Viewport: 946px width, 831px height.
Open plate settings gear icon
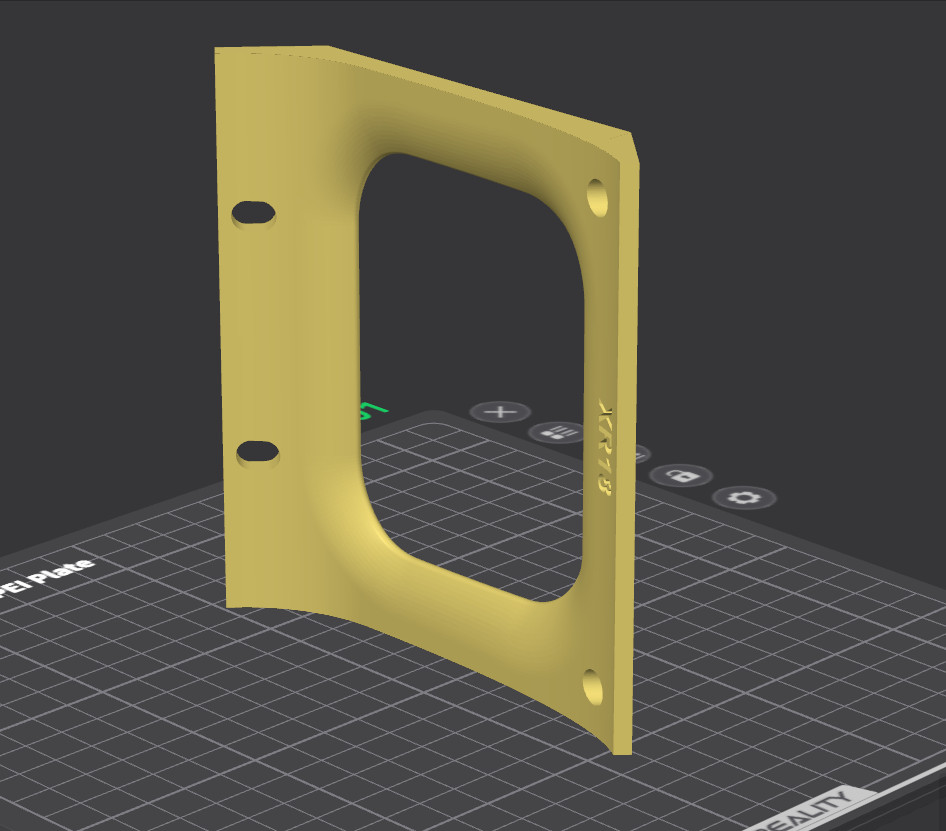pos(744,498)
